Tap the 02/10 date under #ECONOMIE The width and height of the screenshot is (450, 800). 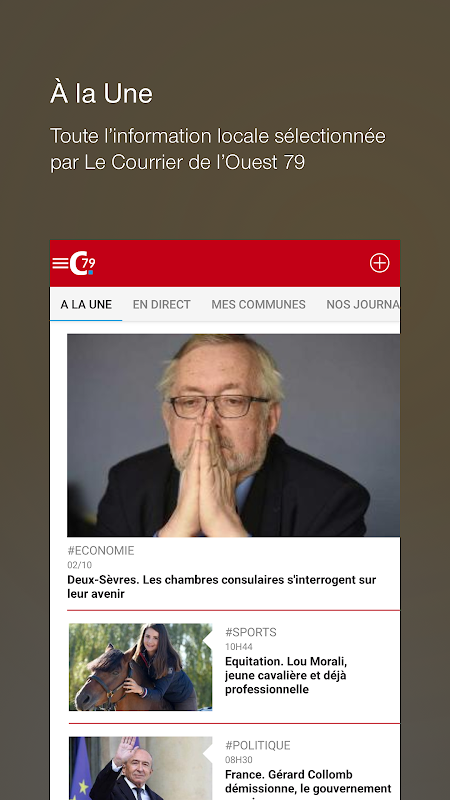click(x=80, y=565)
